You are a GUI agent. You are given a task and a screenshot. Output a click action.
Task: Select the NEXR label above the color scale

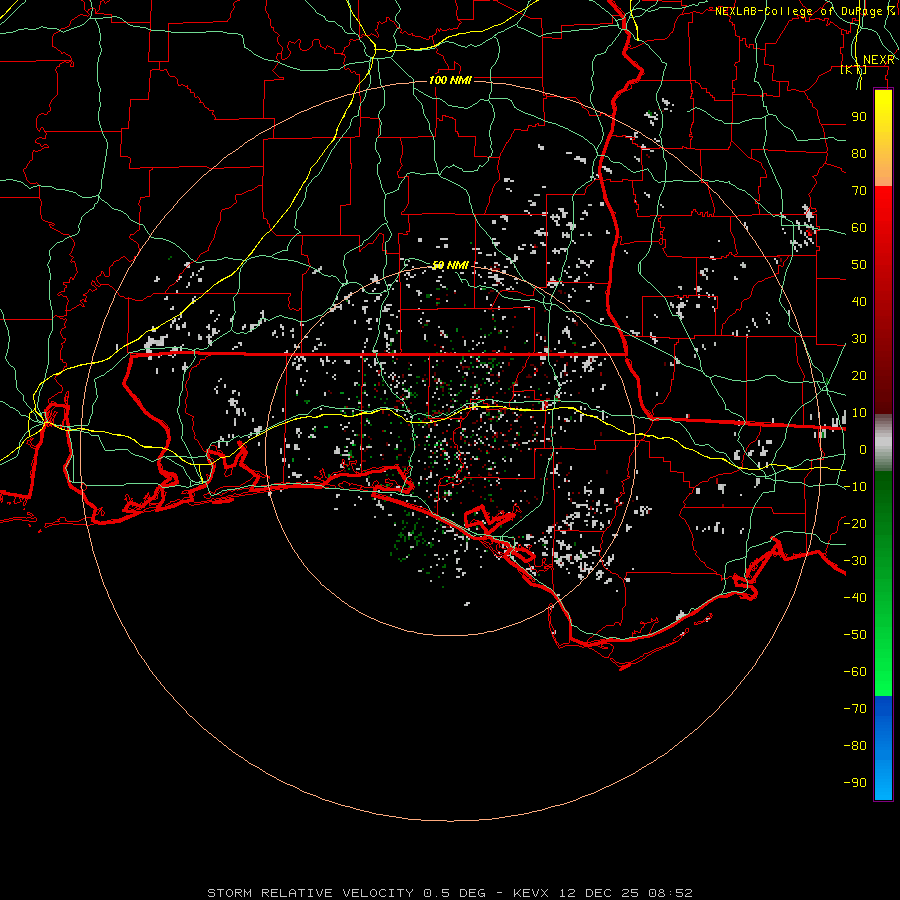point(878,60)
